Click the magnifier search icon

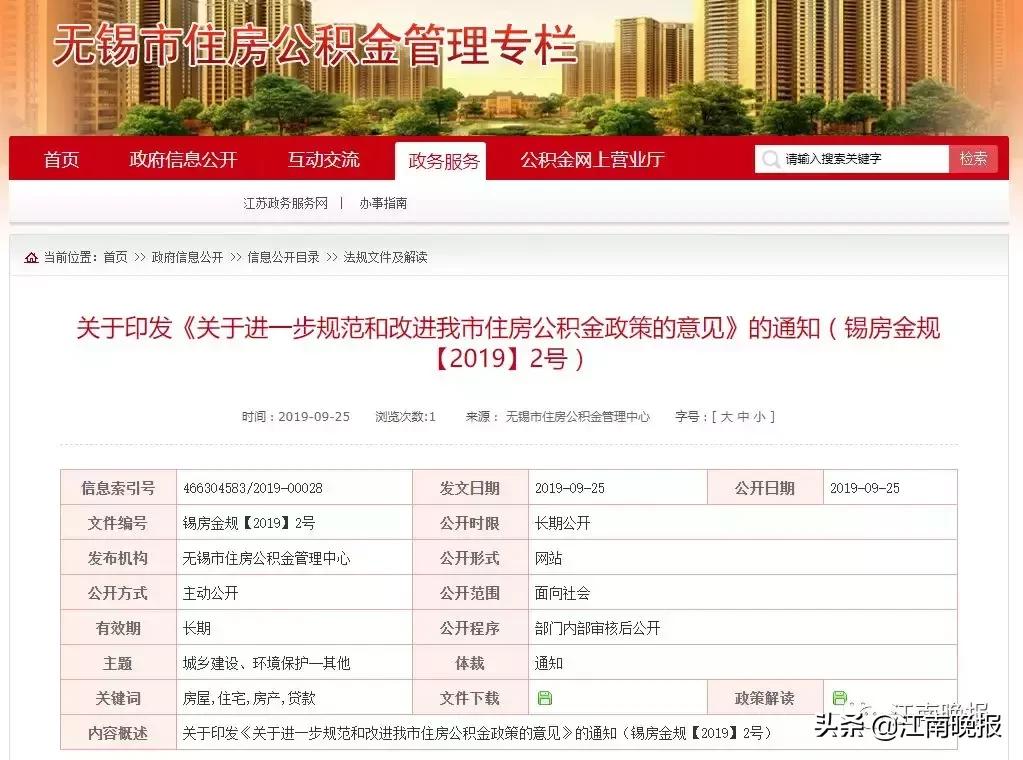(x=770, y=159)
